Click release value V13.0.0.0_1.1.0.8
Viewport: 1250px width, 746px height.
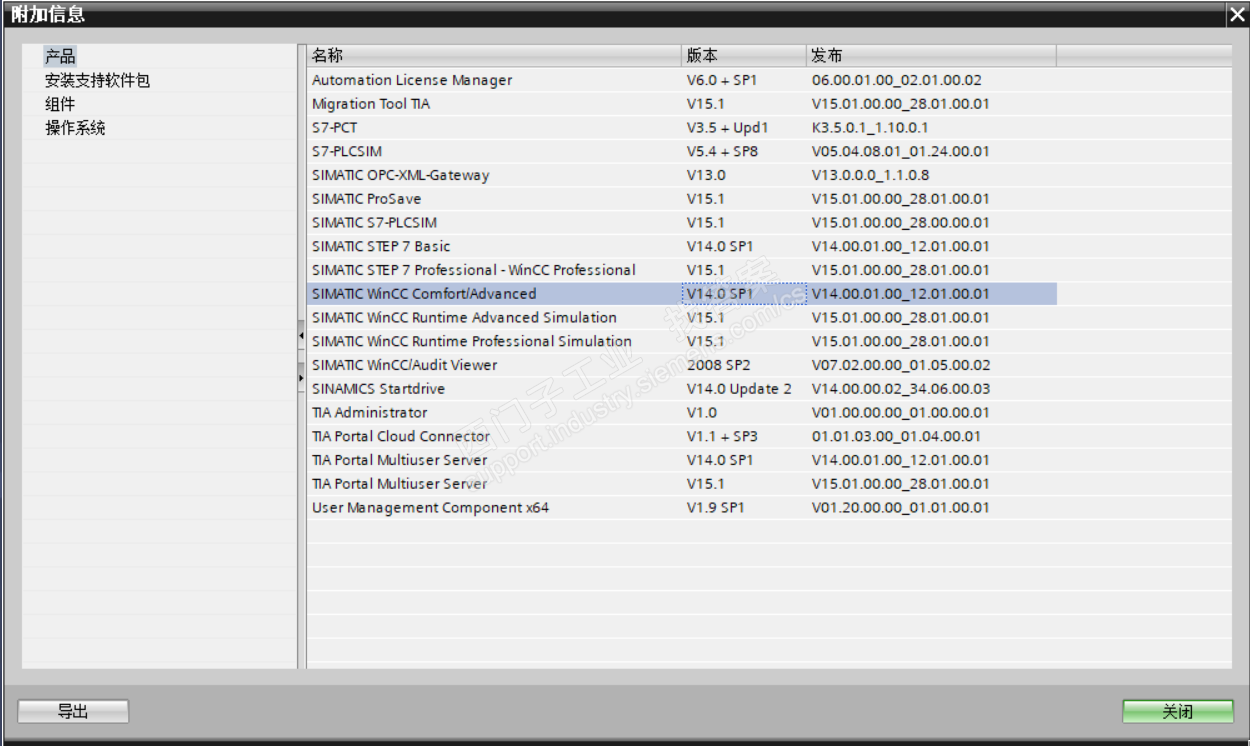870,175
